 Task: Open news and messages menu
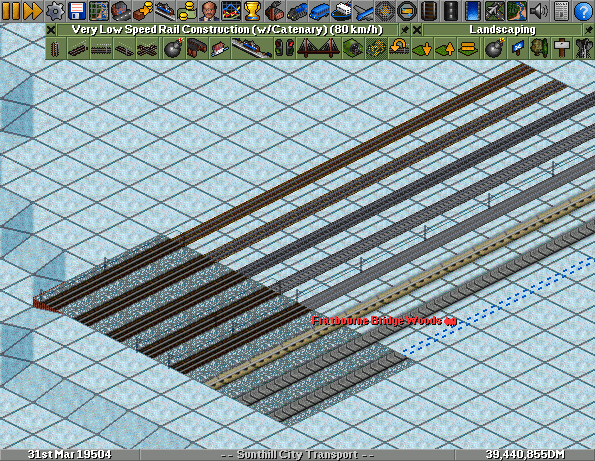pyautogui.click(x=561, y=11)
